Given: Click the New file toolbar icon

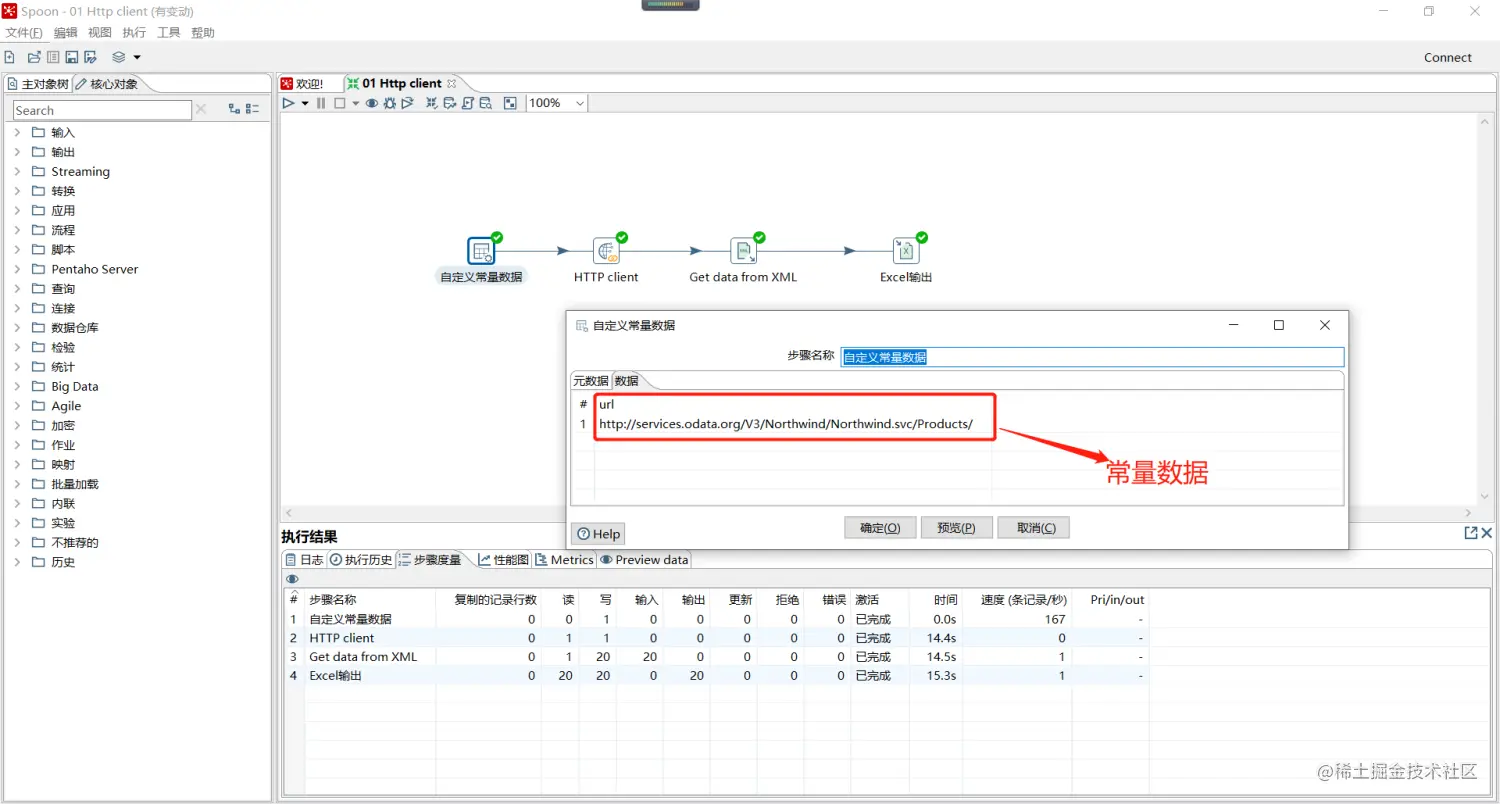Looking at the screenshot, I should point(10,57).
